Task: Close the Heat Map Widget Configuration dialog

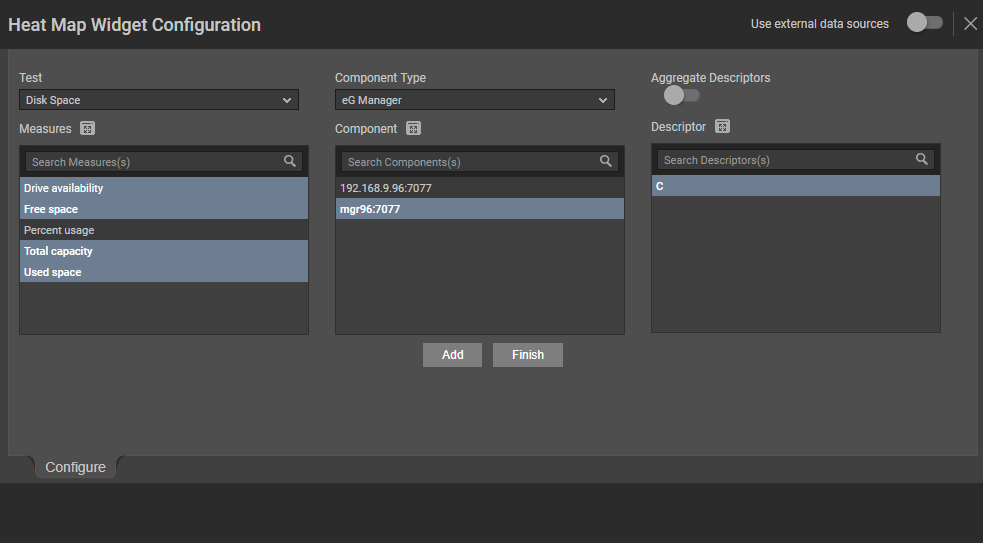Action: coord(970,24)
